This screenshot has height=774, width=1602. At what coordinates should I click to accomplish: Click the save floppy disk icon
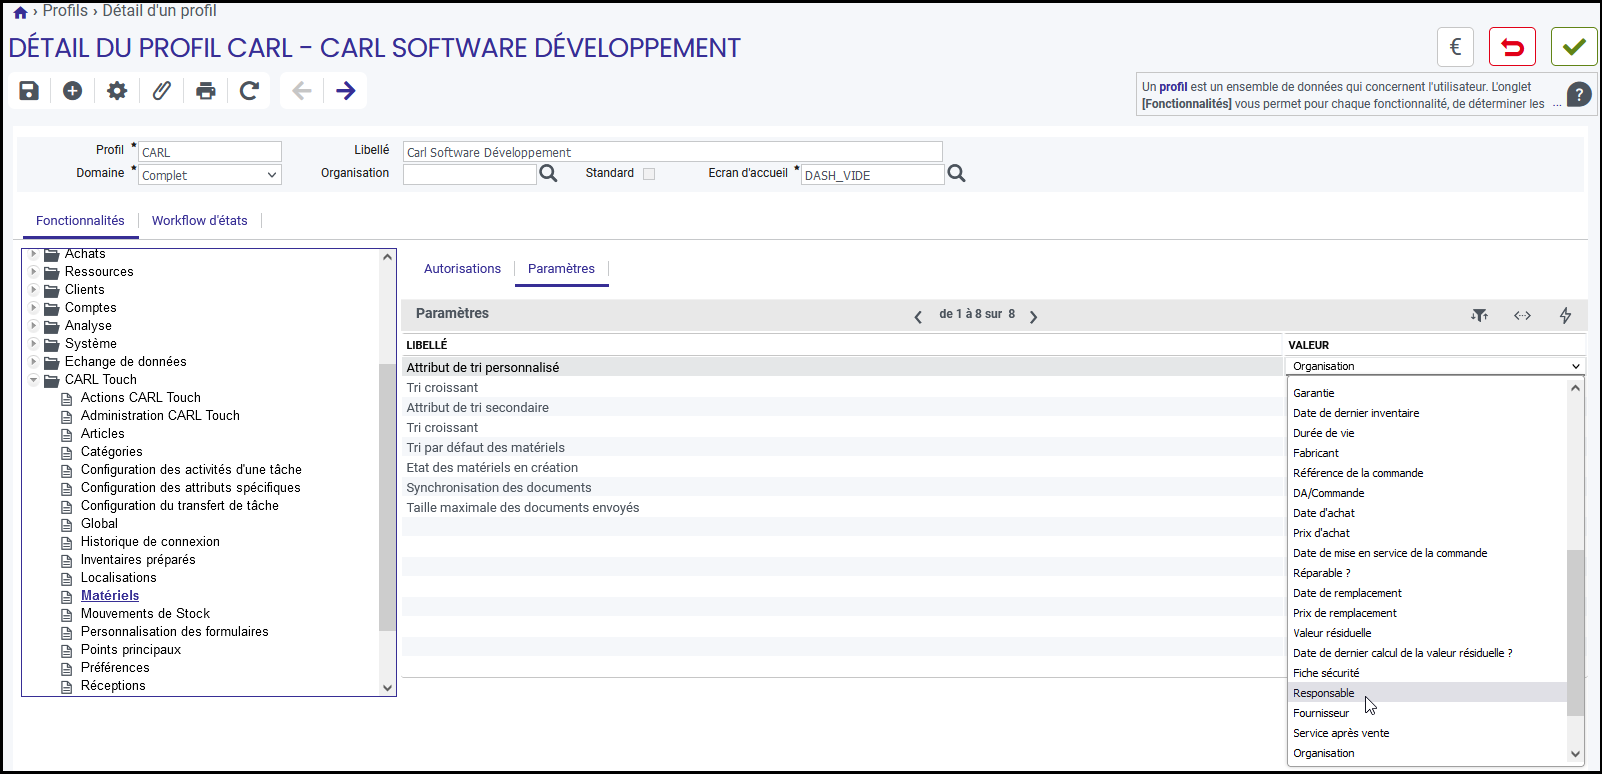tap(29, 91)
